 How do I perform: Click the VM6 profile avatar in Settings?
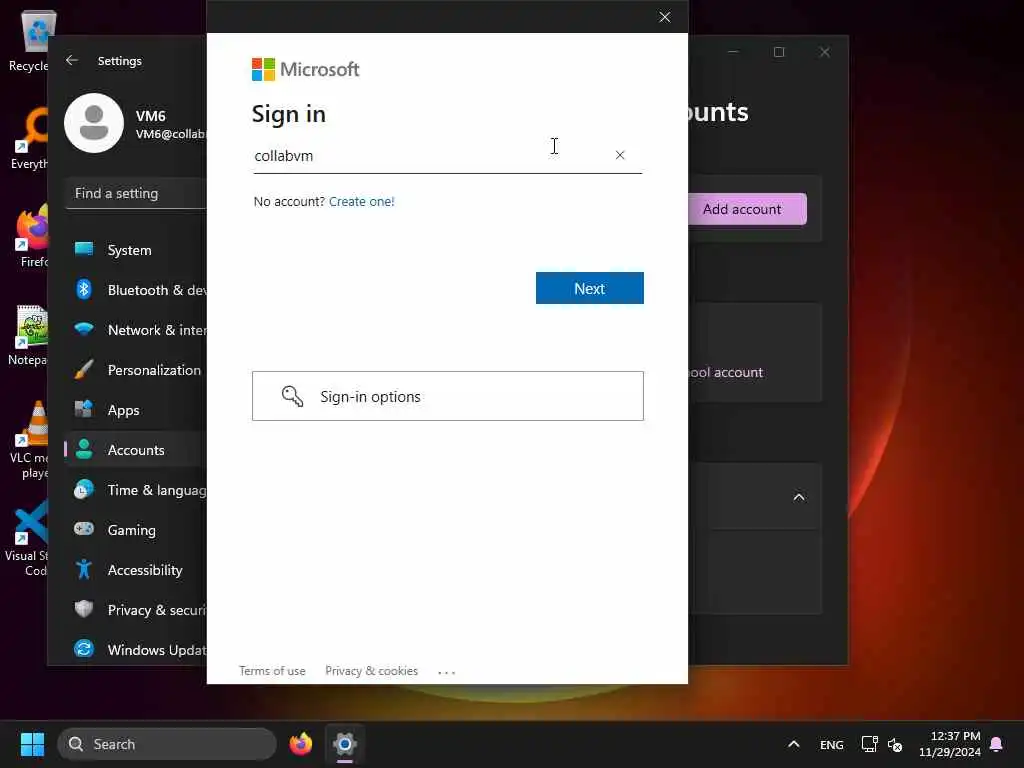tap(94, 123)
